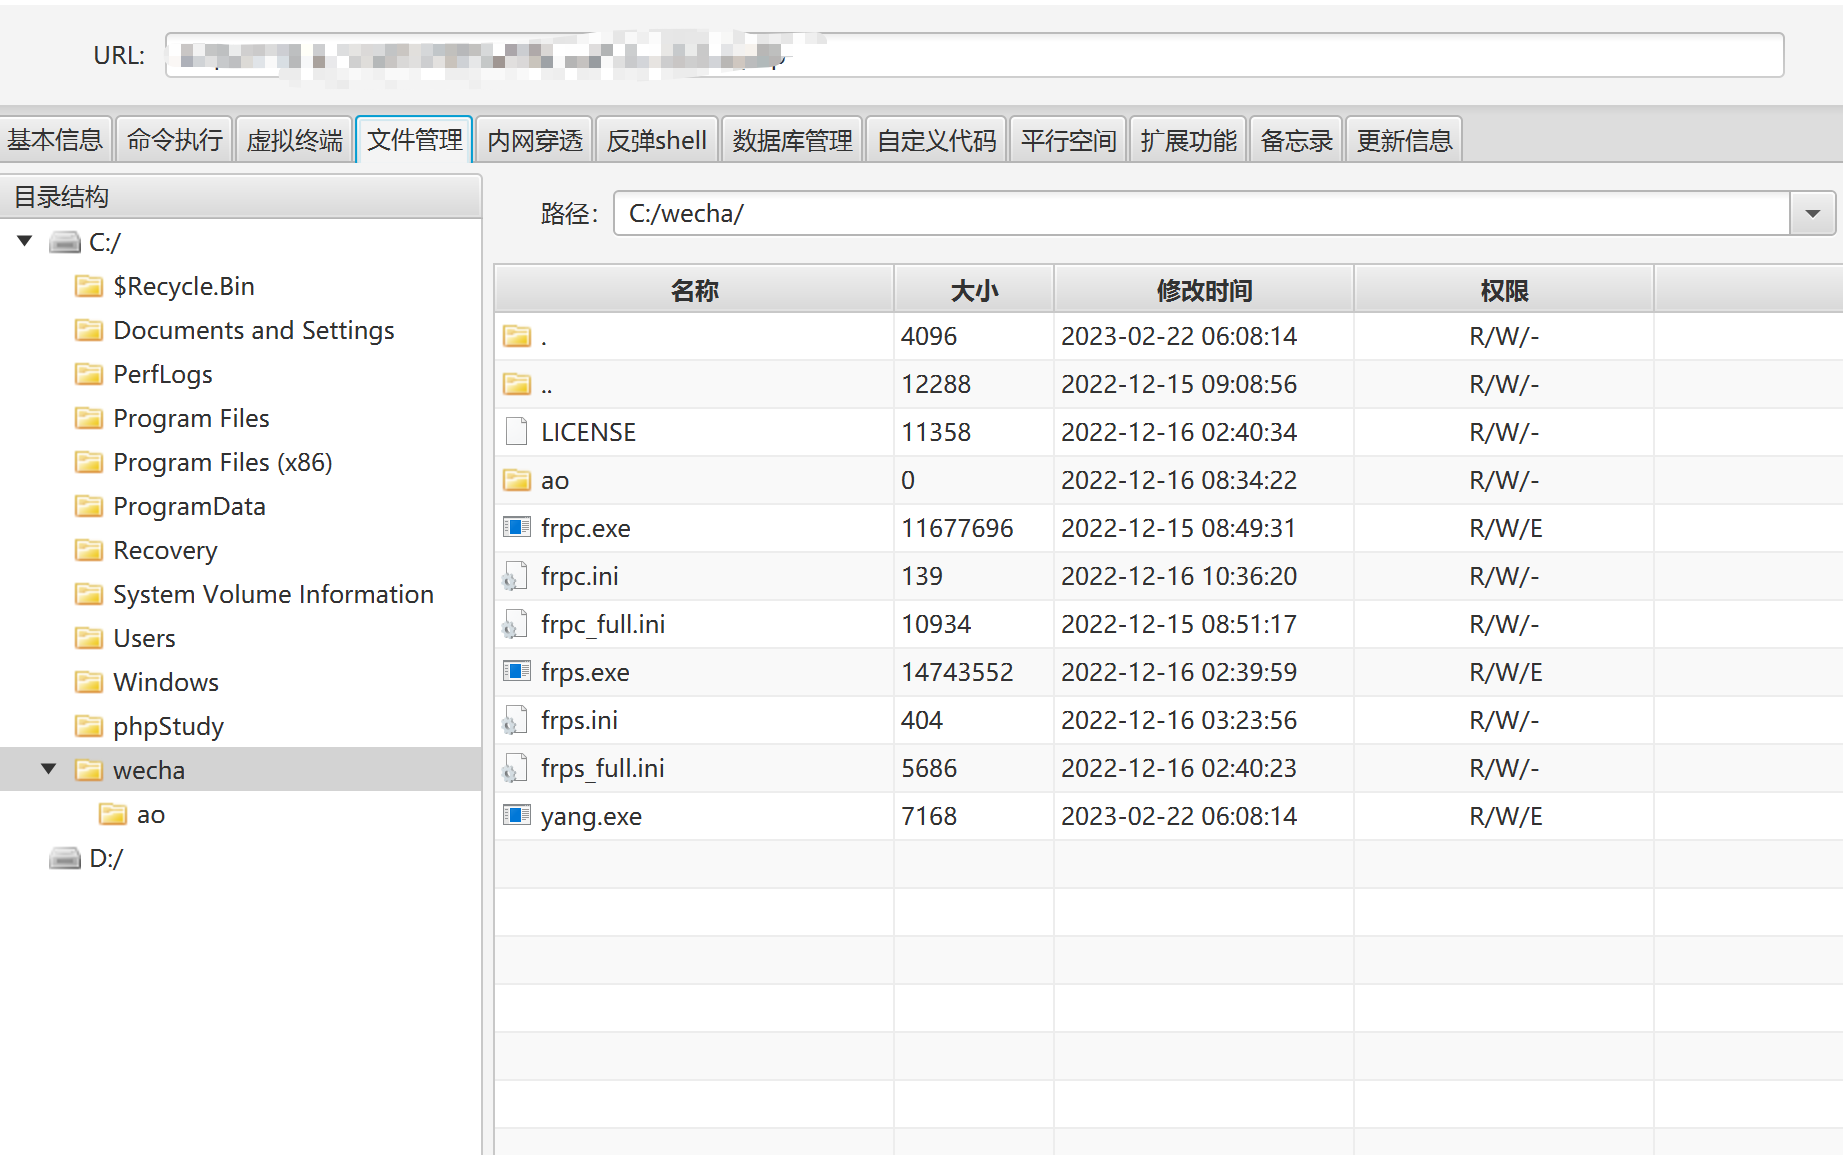This screenshot has width=1843, height=1155.
Task: Select the frps.ini file name
Action: [579, 720]
